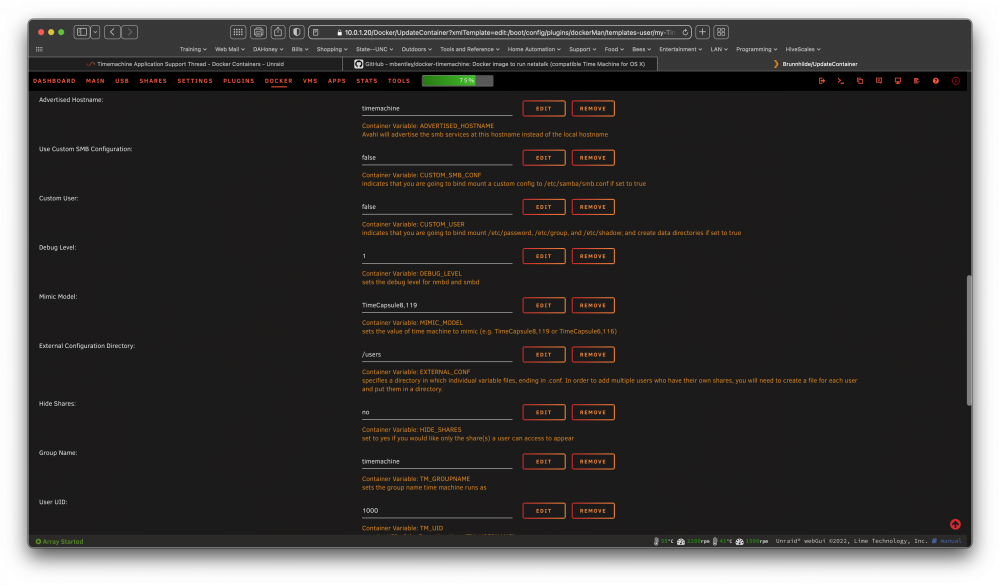Switch to the GitHub docker-timemachine tab

500,64
